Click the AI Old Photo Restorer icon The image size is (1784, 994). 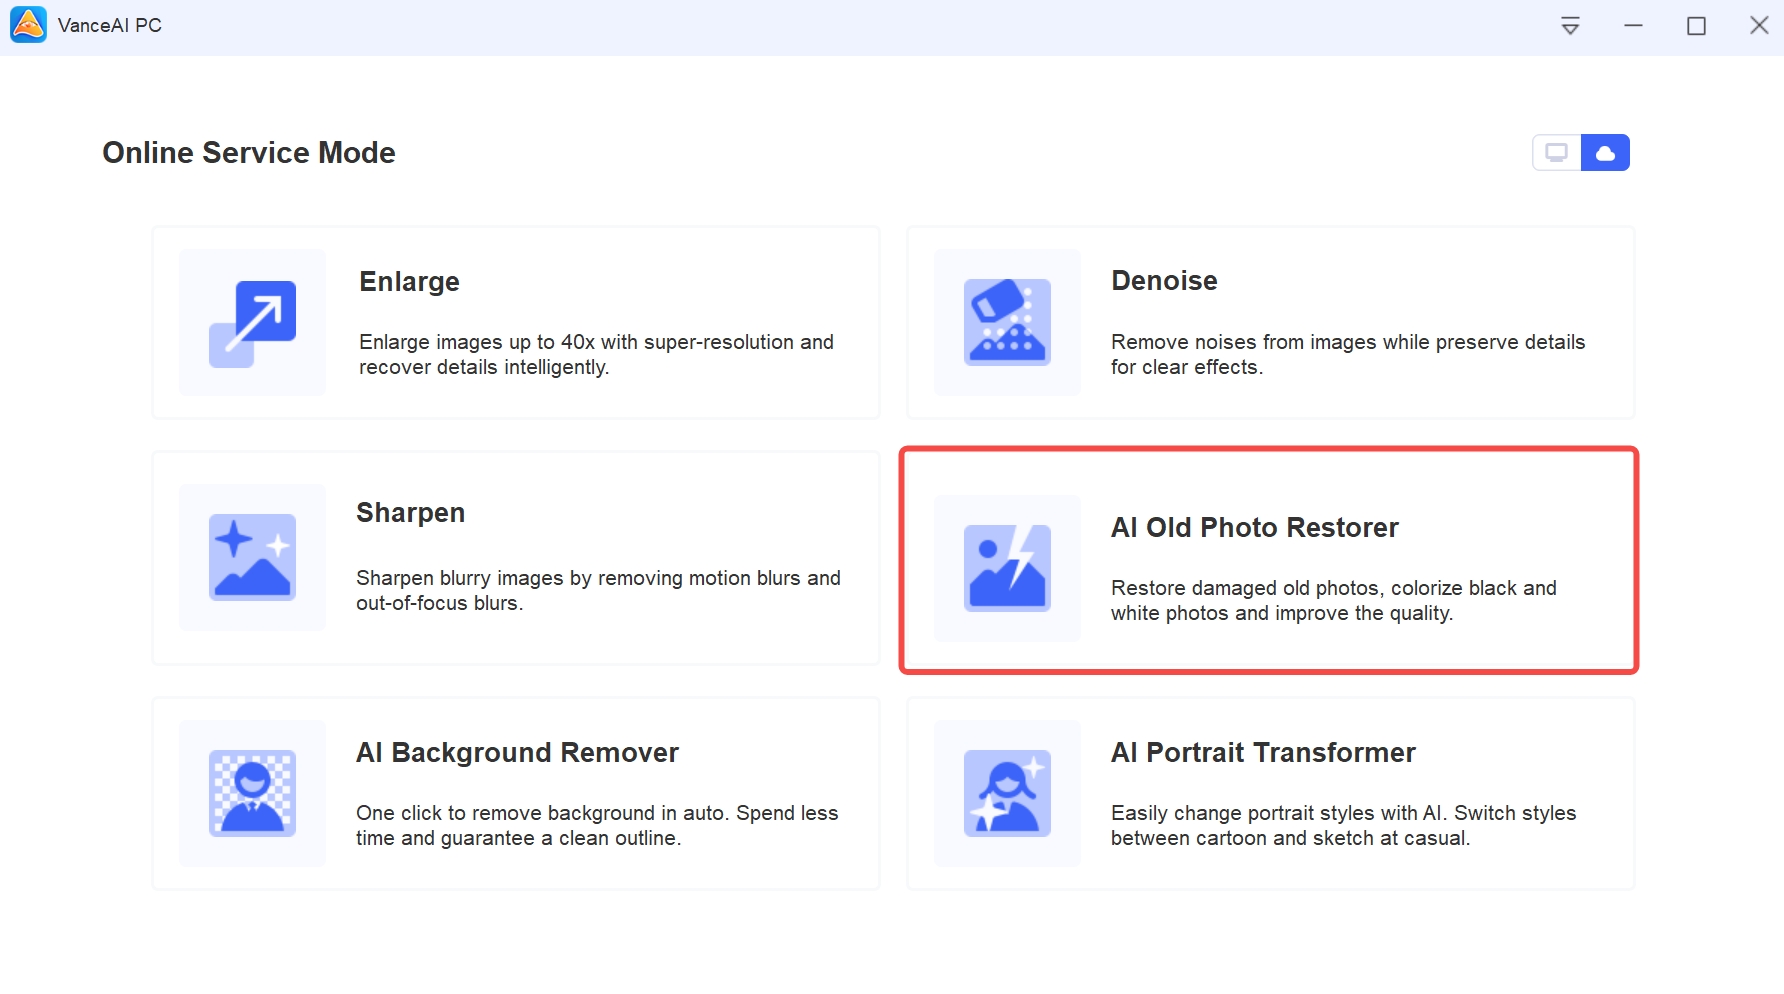tap(1007, 568)
